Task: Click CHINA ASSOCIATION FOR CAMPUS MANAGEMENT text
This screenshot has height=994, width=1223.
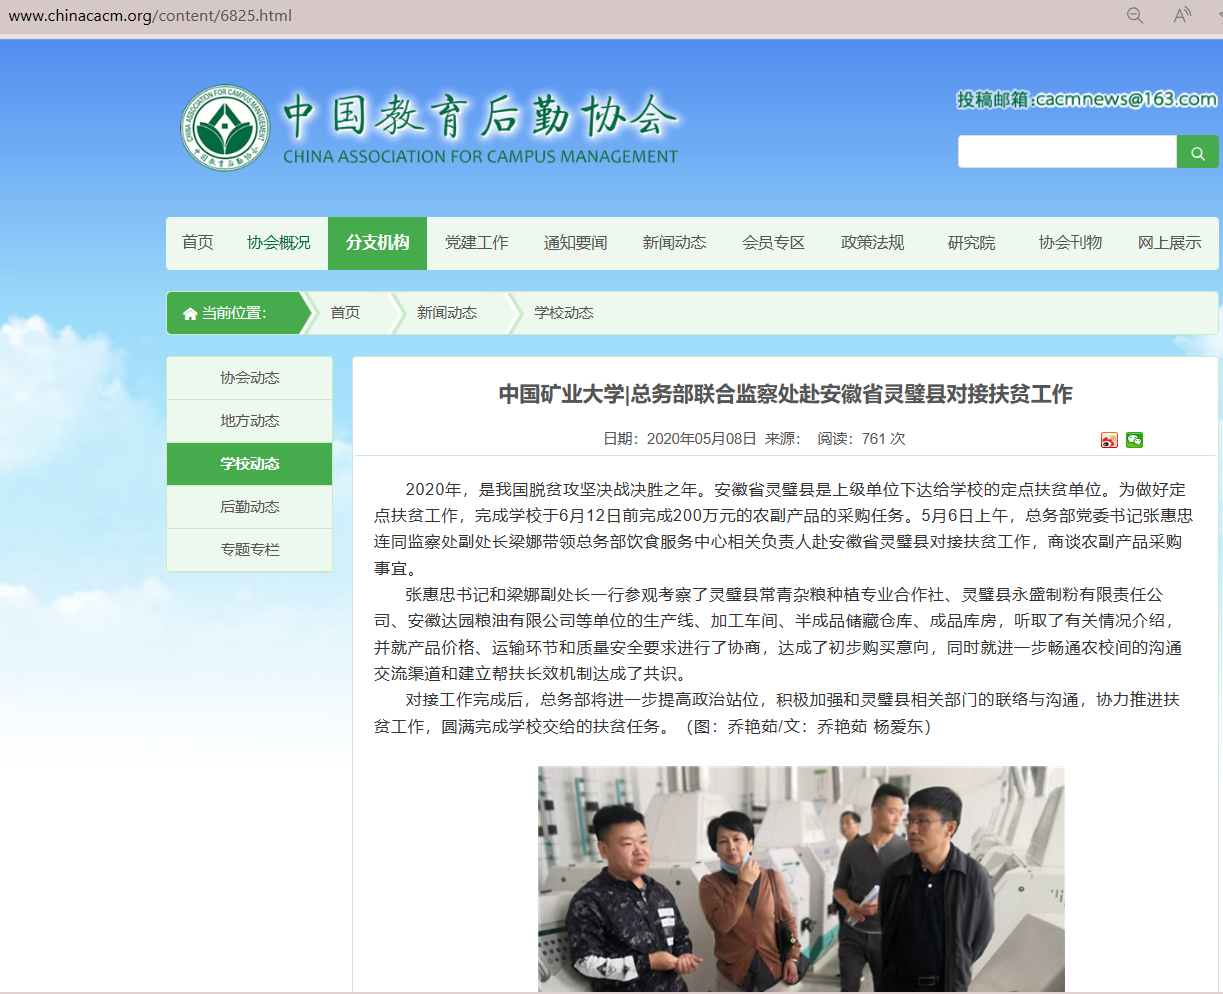Action: click(x=480, y=157)
